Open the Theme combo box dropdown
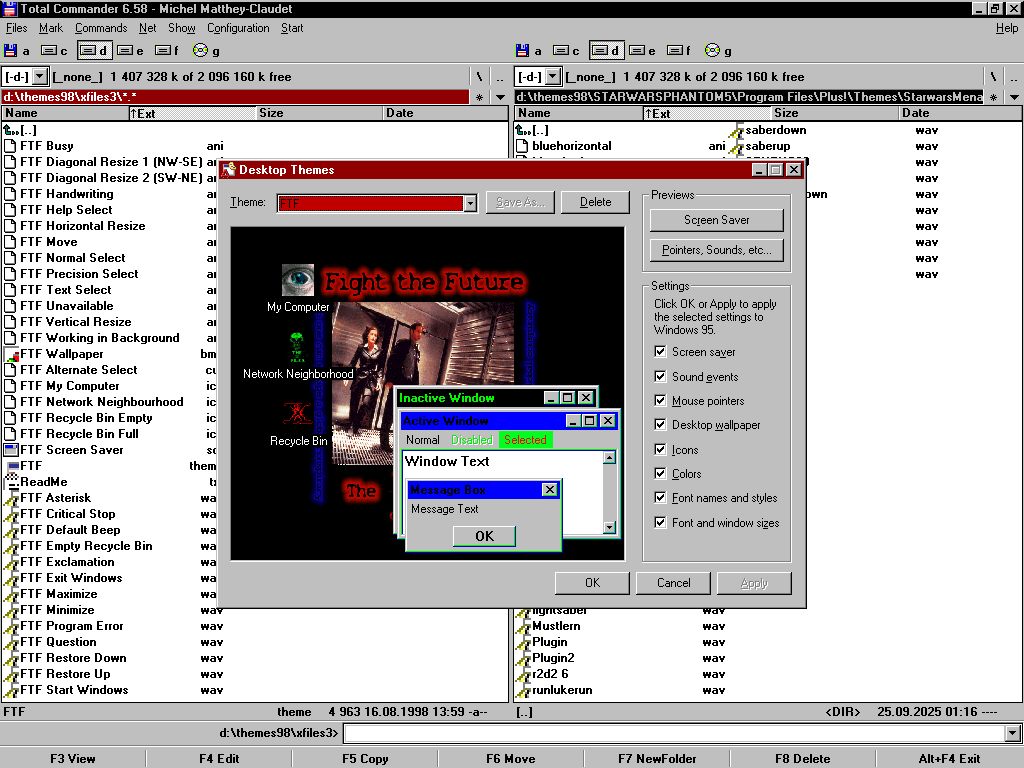This screenshot has height=768, width=1024. (470, 203)
